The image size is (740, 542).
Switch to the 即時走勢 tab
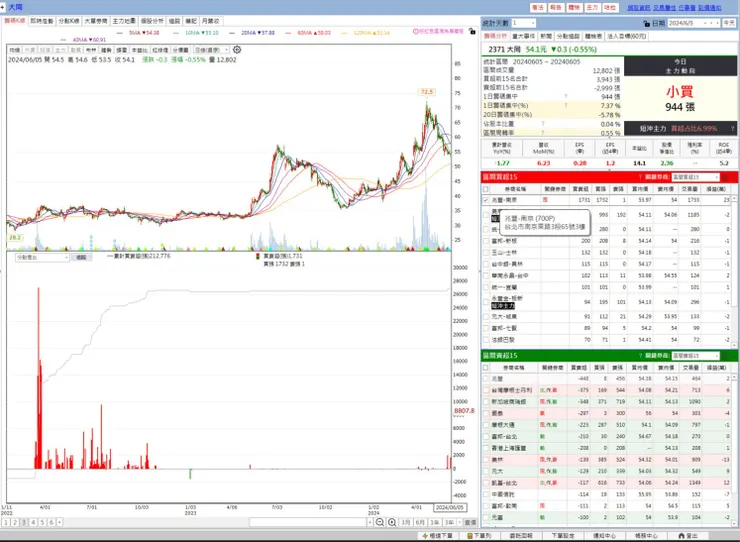[42, 21]
